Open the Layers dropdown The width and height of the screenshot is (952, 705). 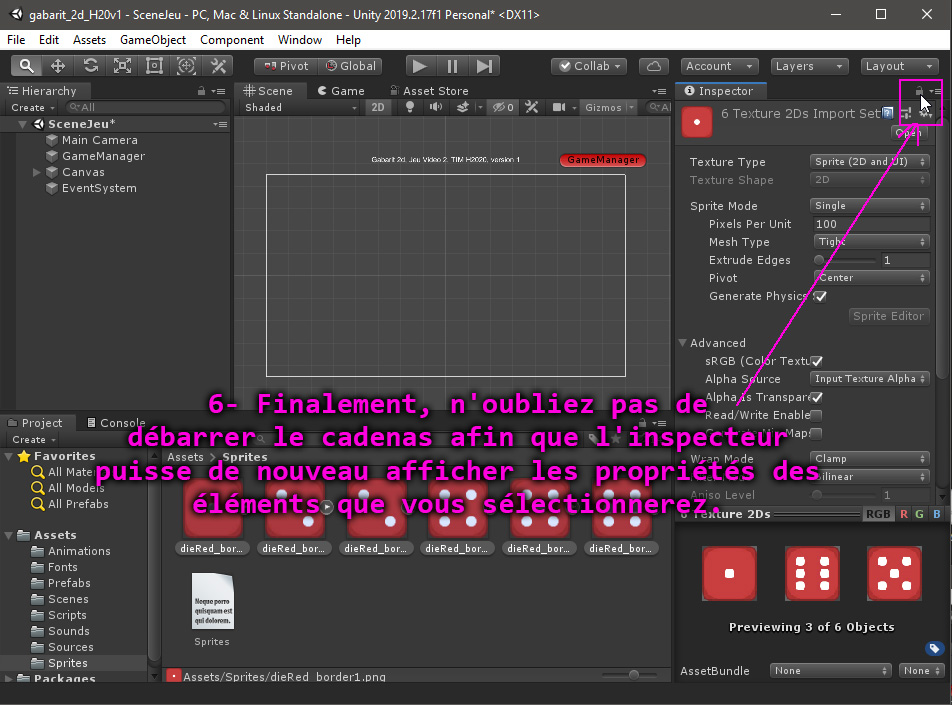809,66
